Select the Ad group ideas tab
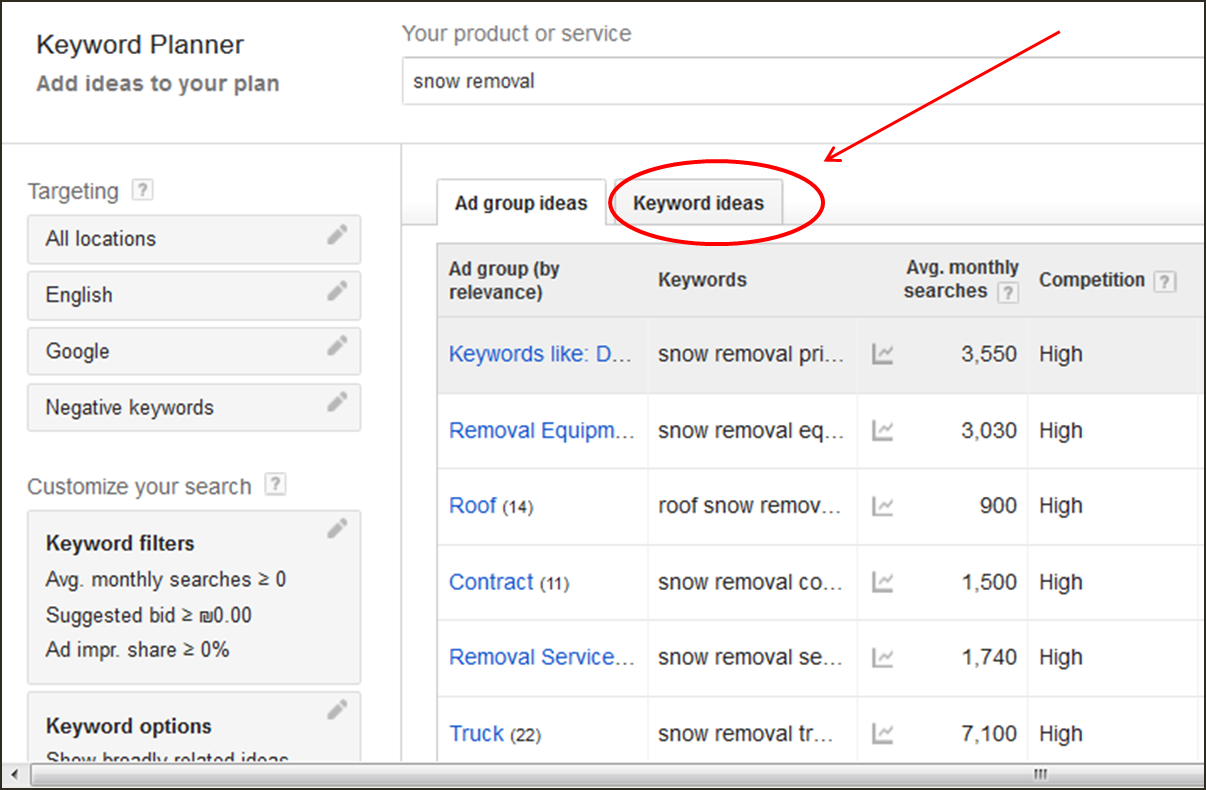The width and height of the screenshot is (1206, 790). point(521,203)
